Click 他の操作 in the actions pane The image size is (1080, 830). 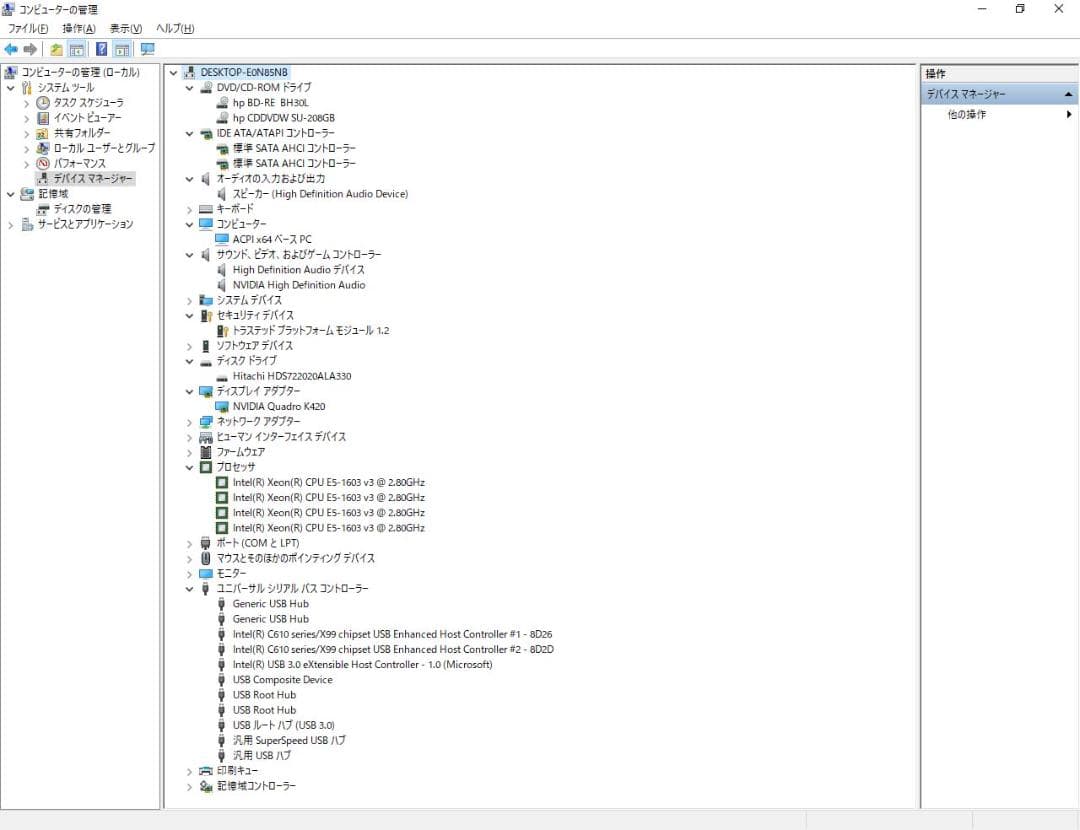[966, 115]
